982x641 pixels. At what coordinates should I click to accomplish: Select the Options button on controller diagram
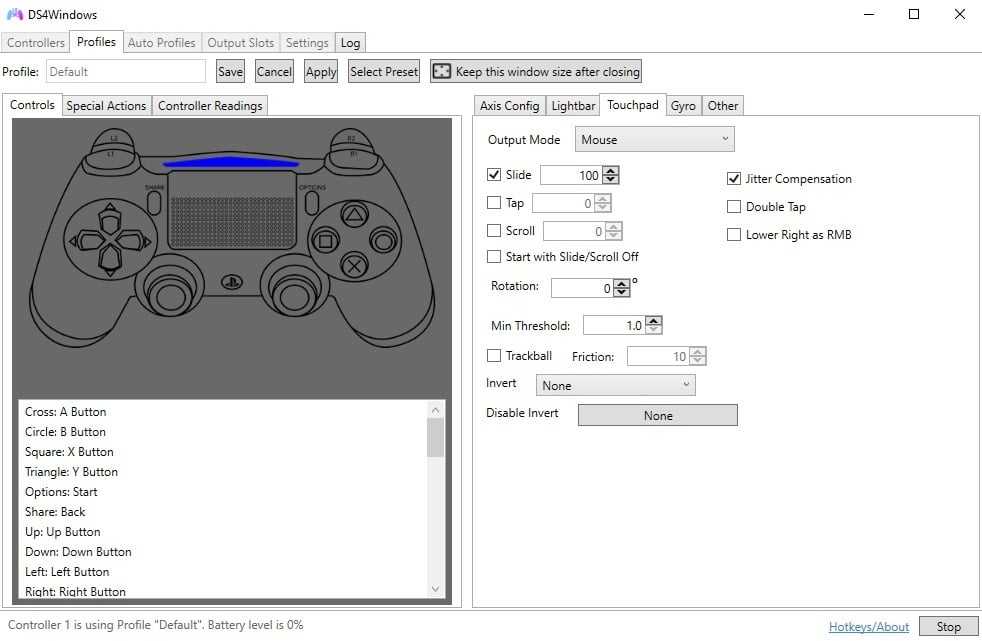[311, 202]
